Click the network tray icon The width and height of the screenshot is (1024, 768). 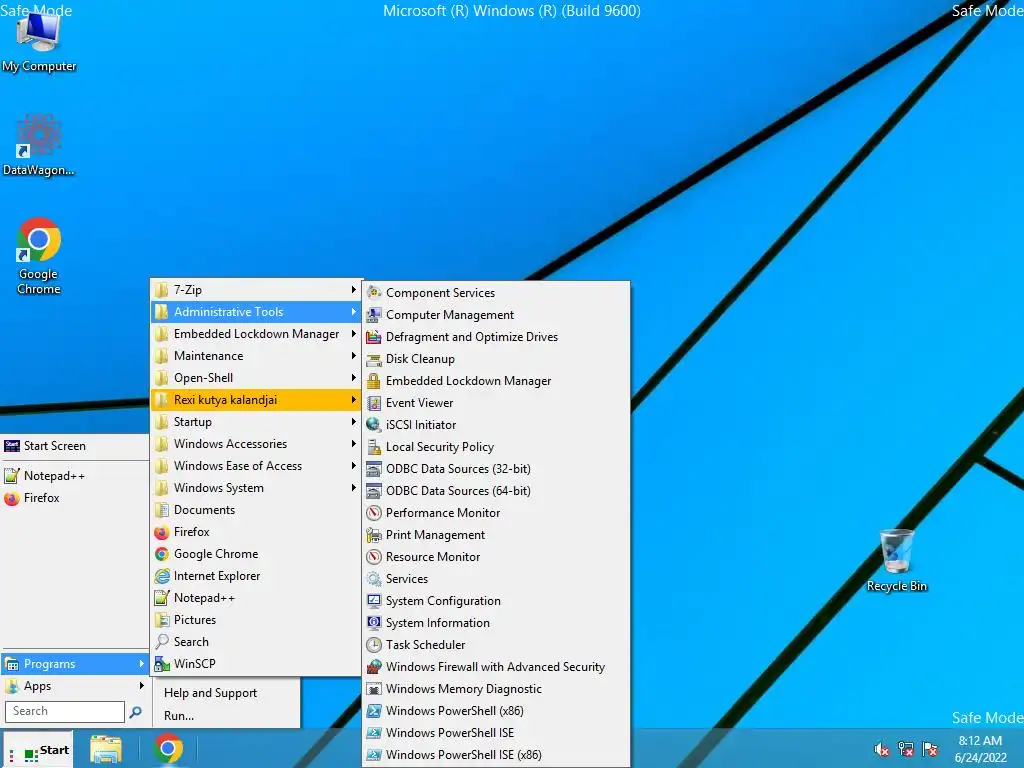click(905, 749)
